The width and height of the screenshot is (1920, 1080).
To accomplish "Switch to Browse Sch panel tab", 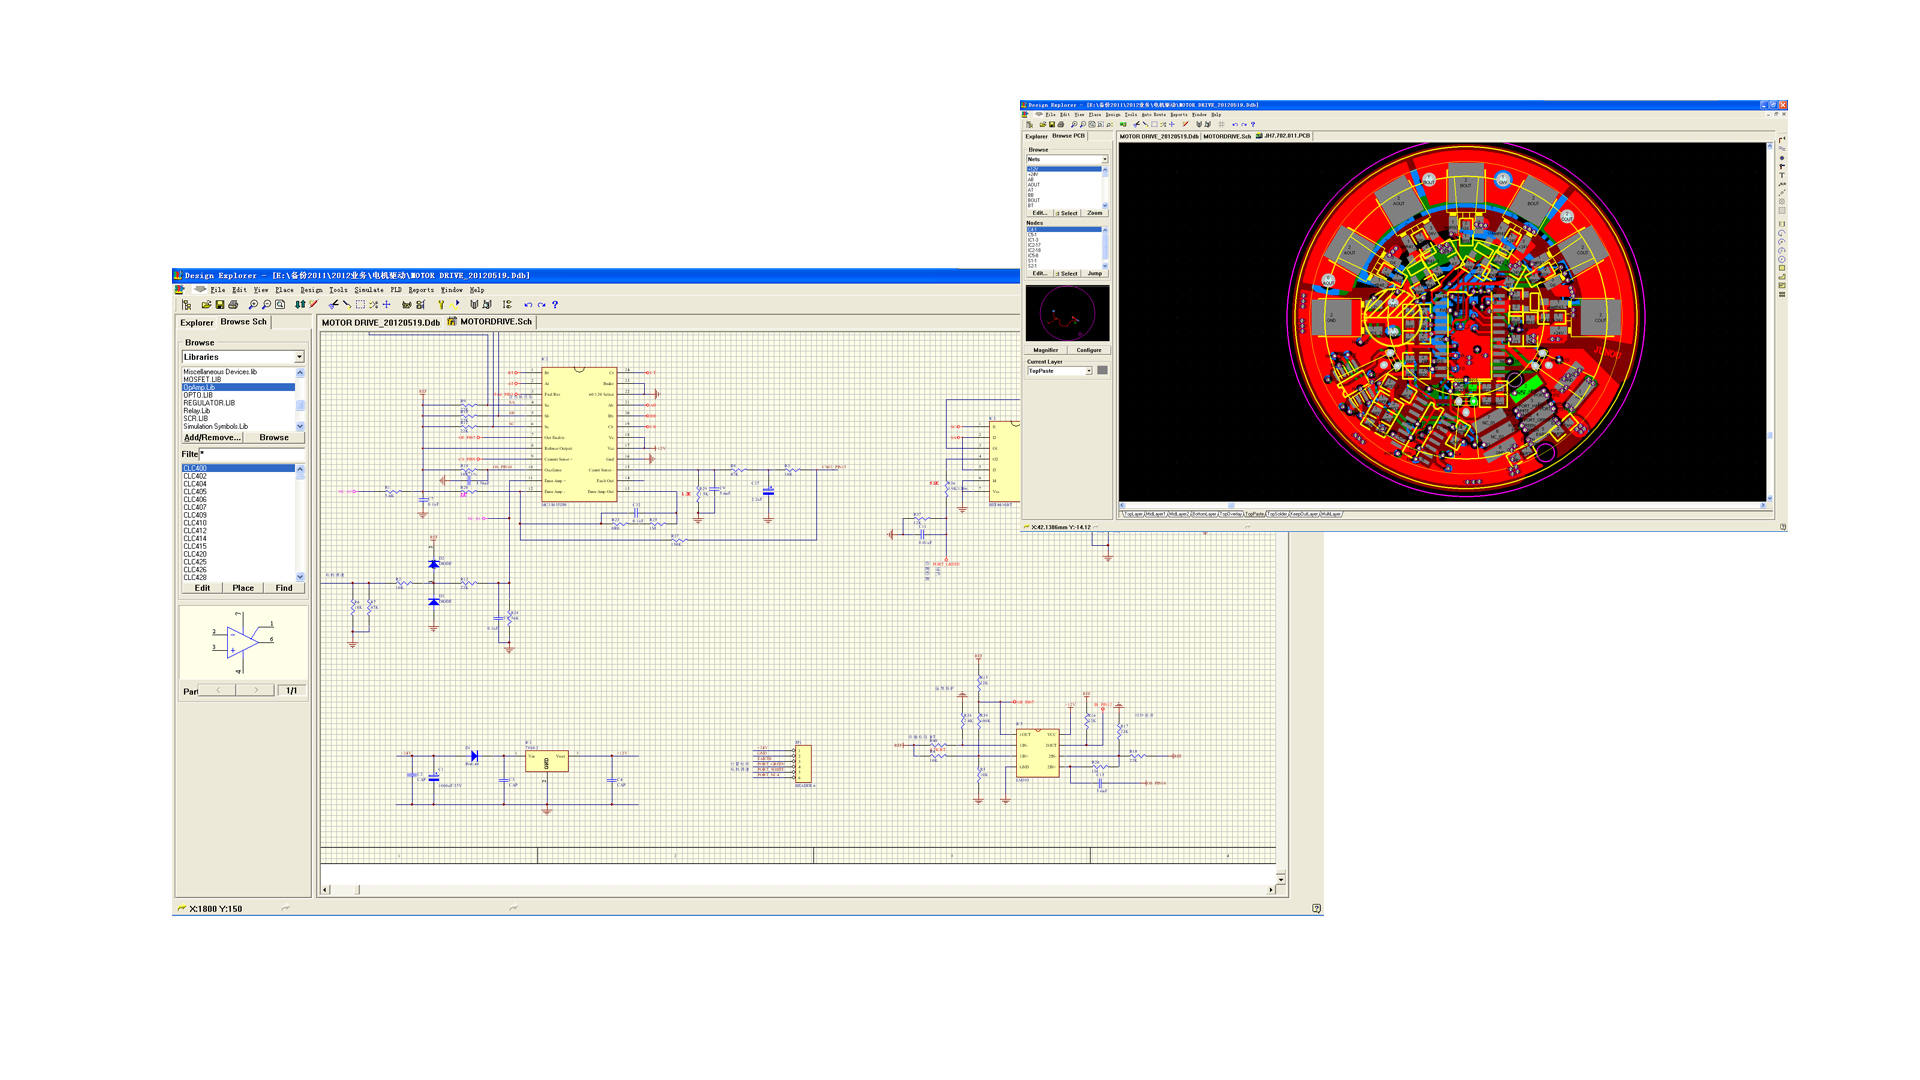I will 244,322.
